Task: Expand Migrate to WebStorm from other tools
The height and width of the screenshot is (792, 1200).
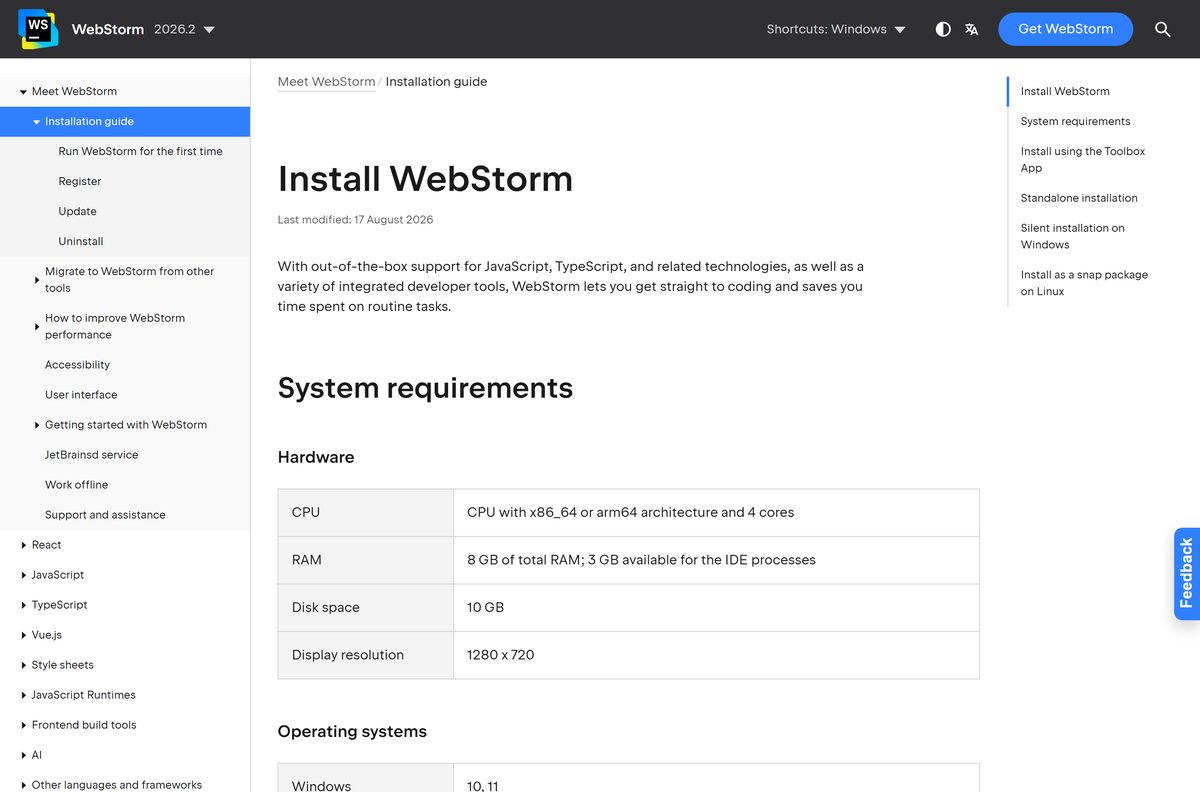Action: coord(37,280)
